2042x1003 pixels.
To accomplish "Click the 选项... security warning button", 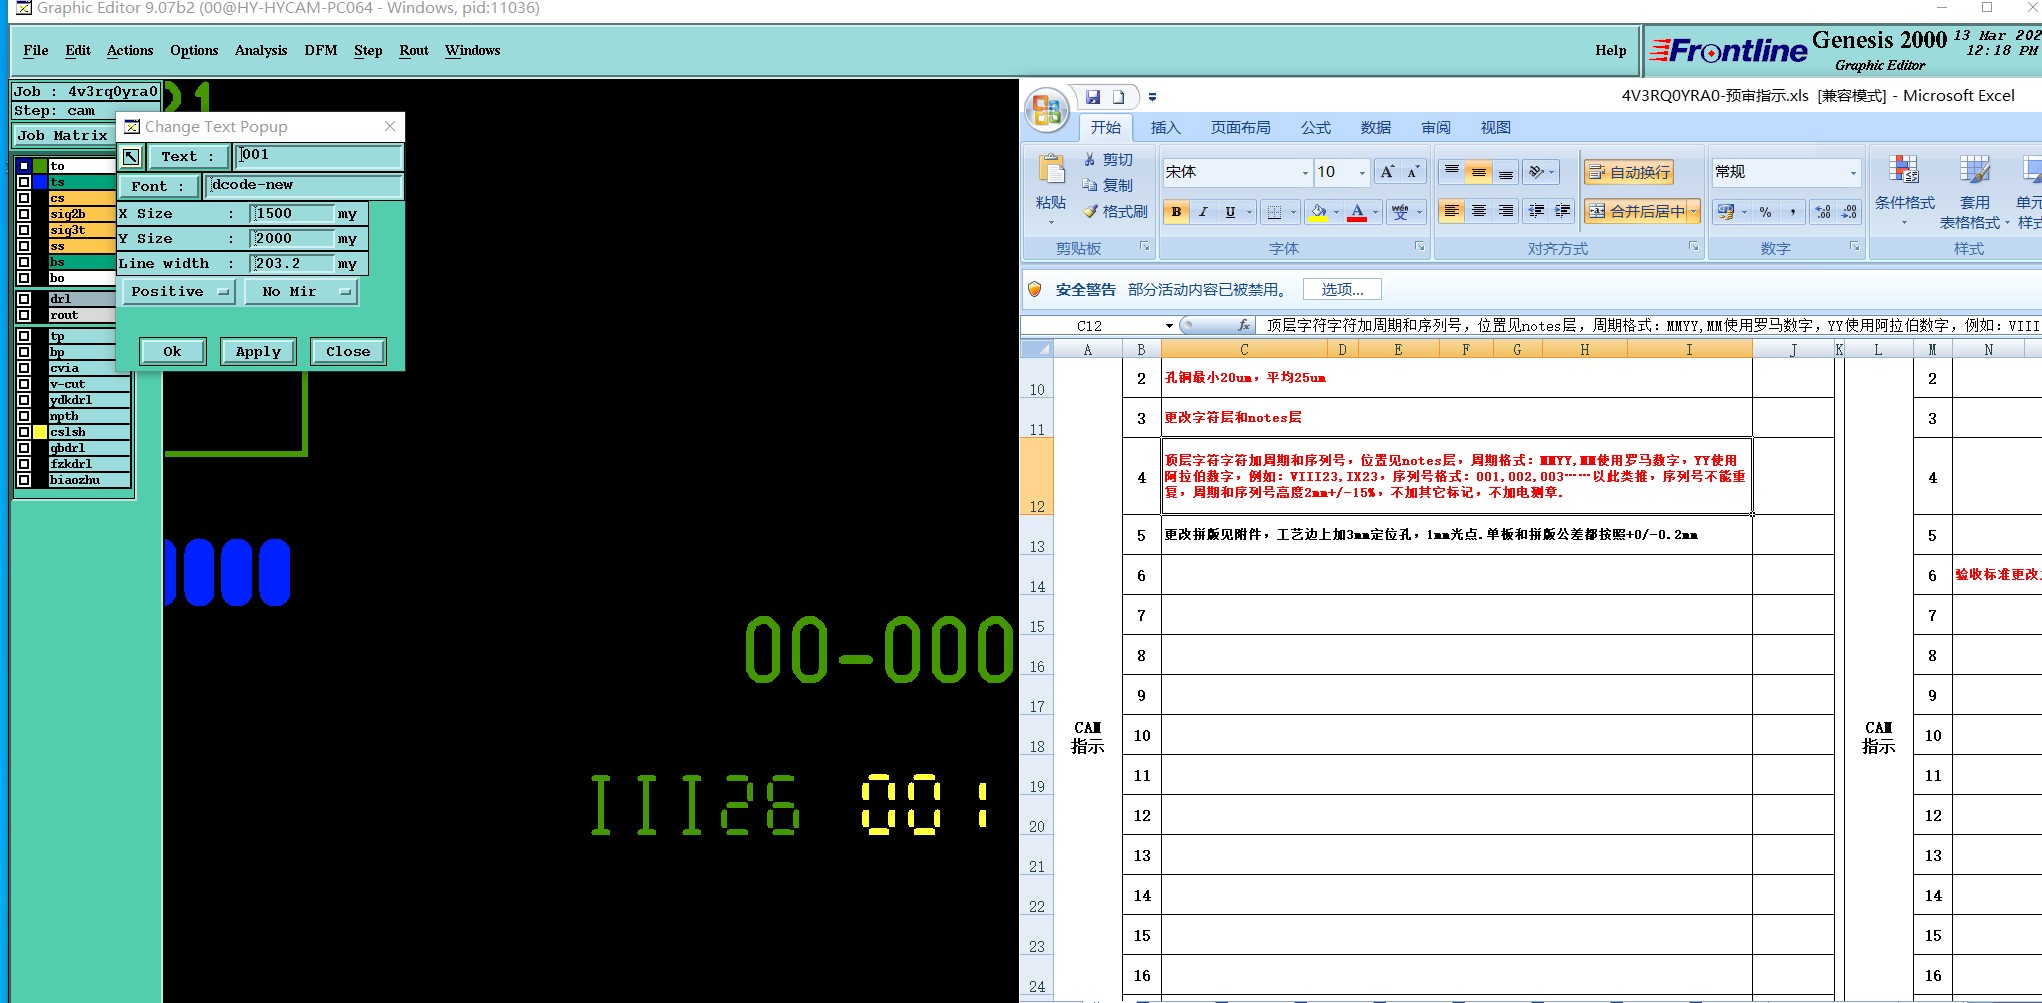I will pyautogui.click(x=1342, y=289).
